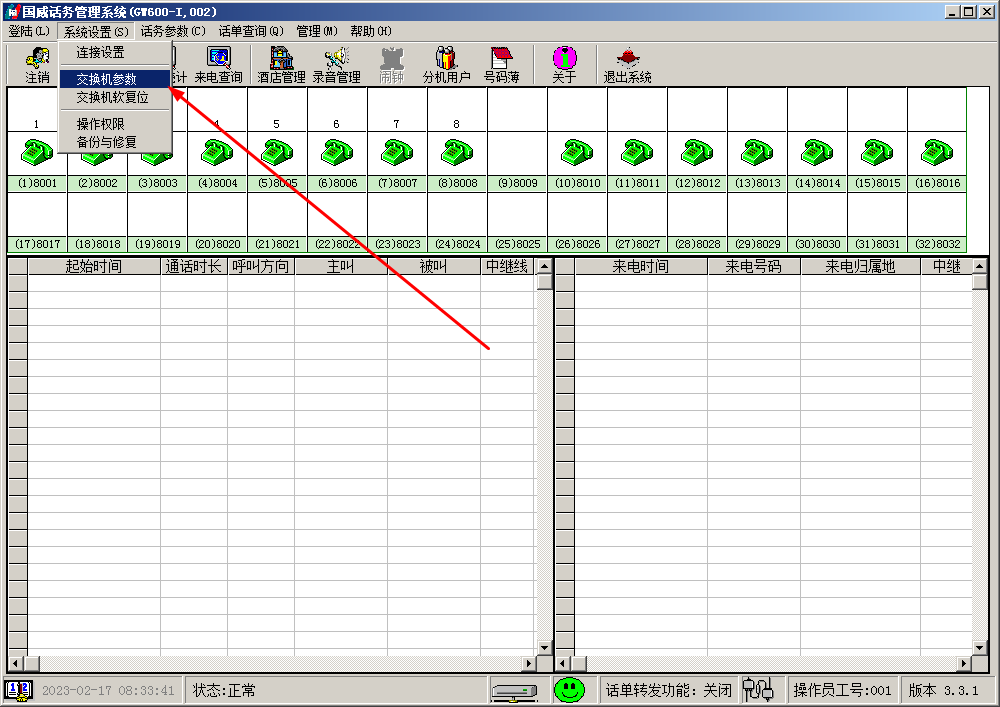Select the extension label (9)8009
Image resolution: width=1000 pixels, height=707 pixels.
pos(517,183)
